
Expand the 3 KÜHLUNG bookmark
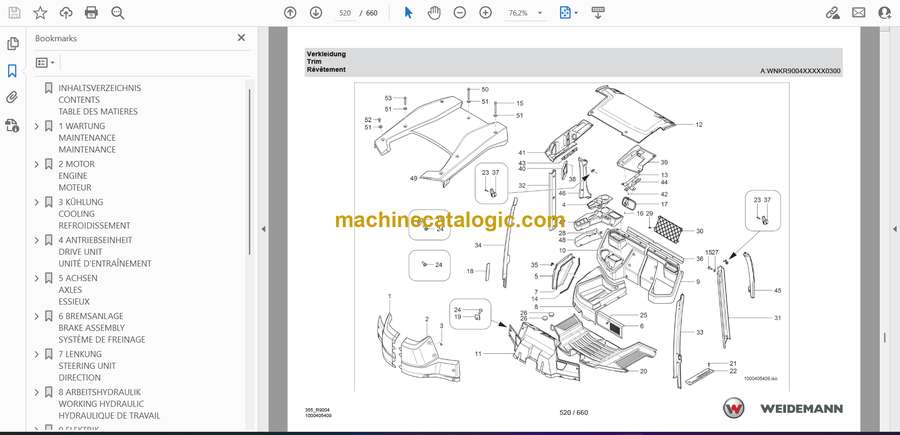pyautogui.click(x=37, y=202)
